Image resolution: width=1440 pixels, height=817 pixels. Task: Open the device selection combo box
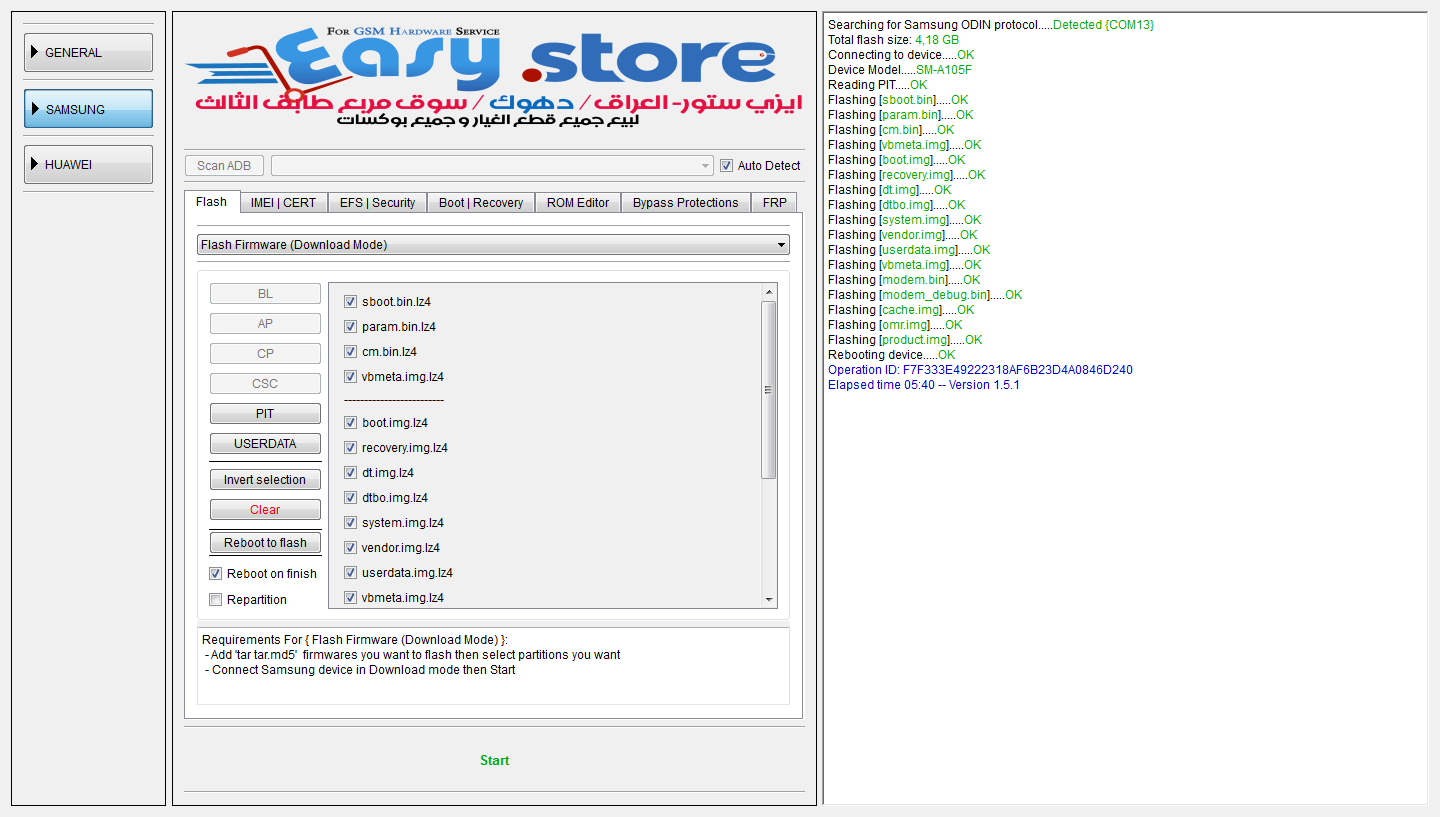[492, 166]
